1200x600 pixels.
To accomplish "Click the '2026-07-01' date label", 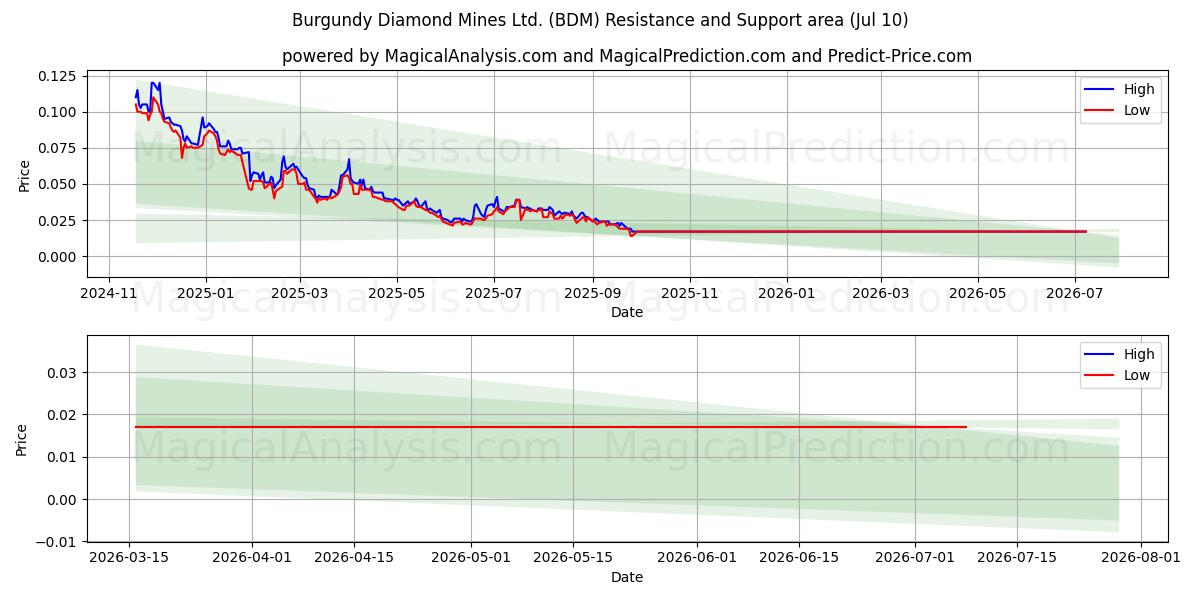I will point(916,560).
